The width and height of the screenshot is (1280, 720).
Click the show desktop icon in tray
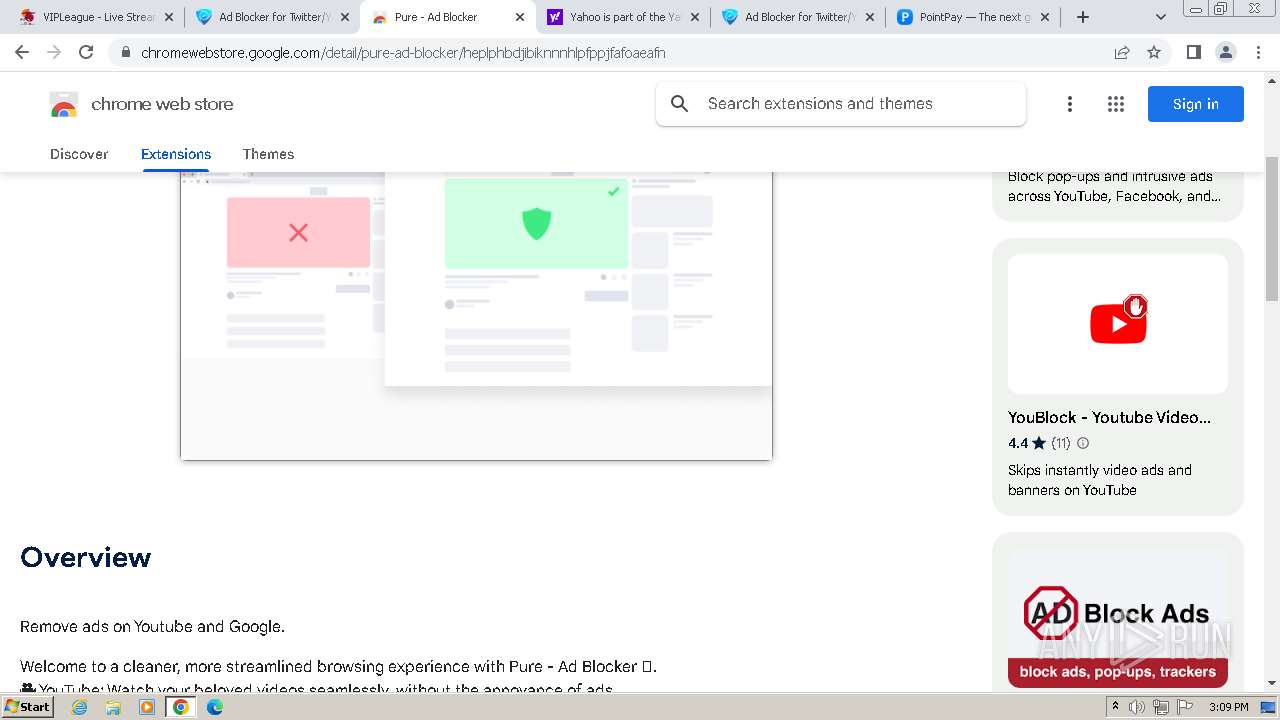pos(1268,707)
